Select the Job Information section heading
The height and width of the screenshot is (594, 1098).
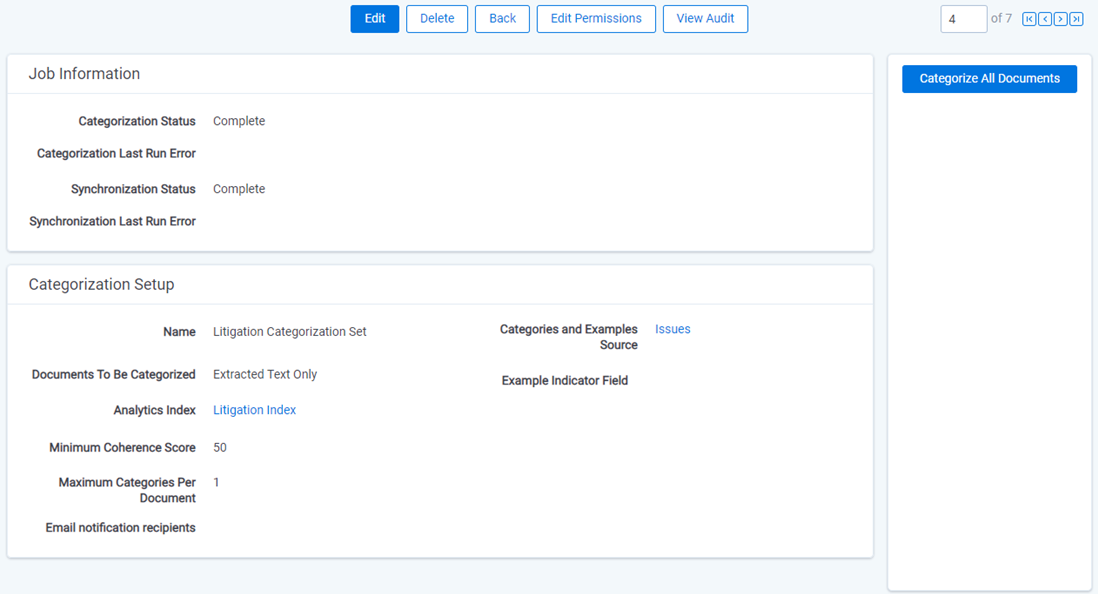(x=84, y=74)
